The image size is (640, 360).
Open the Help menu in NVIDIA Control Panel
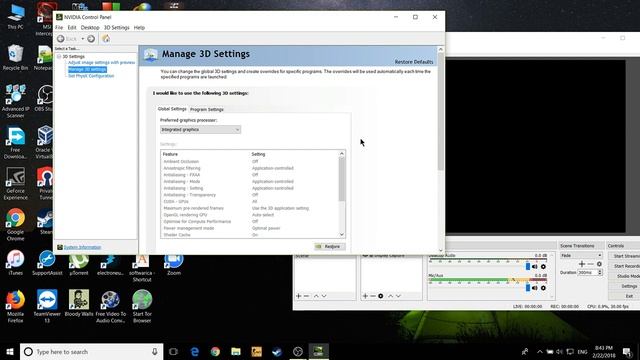pyautogui.click(x=139, y=27)
